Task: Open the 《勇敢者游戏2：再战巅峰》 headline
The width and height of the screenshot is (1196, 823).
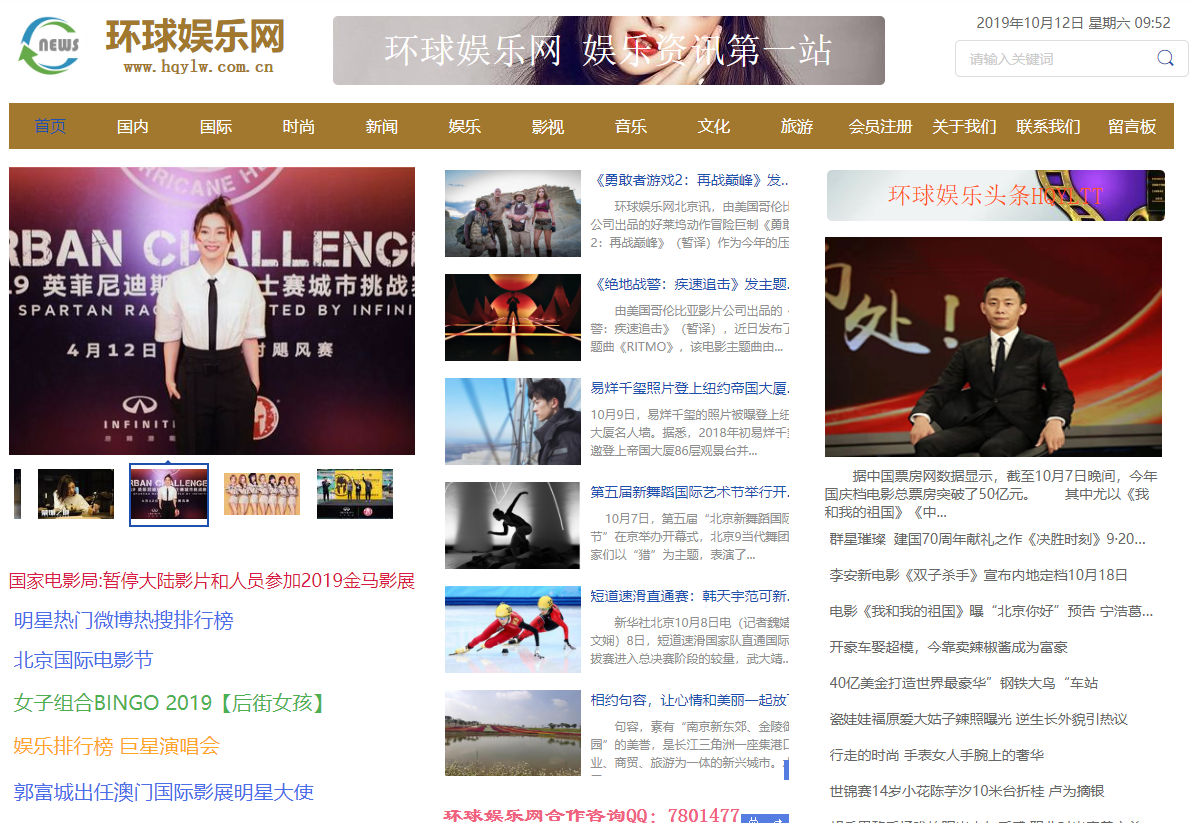Action: tap(688, 180)
